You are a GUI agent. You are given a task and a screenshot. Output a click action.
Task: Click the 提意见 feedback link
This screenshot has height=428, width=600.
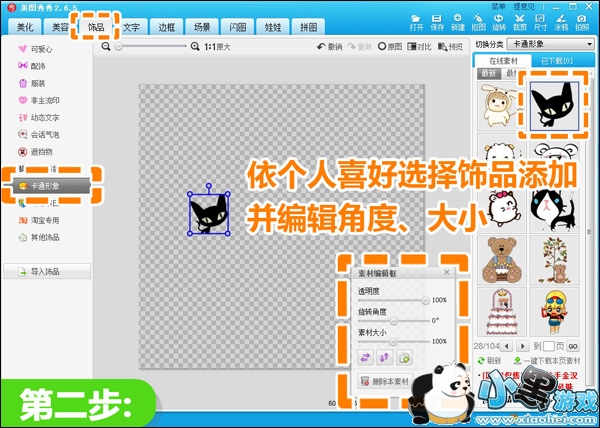click(x=524, y=7)
